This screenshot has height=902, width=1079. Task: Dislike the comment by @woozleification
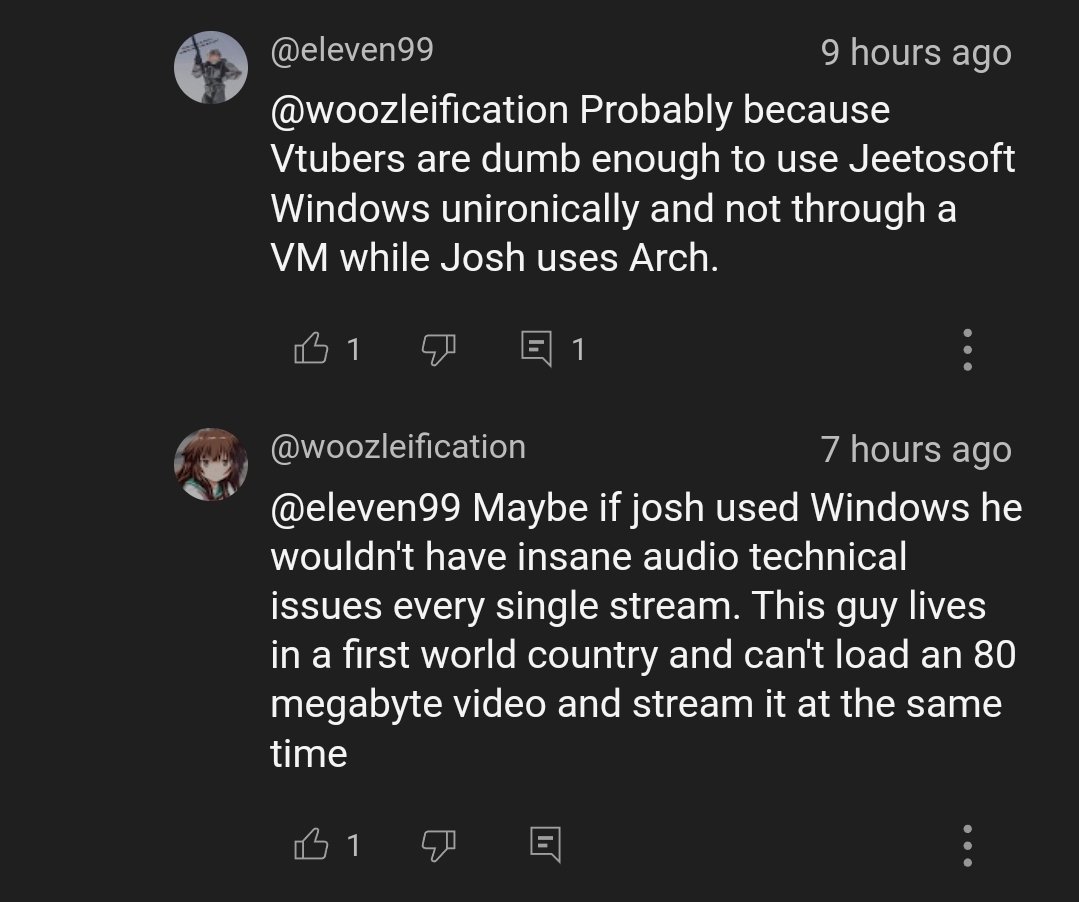tap(438, 846)
